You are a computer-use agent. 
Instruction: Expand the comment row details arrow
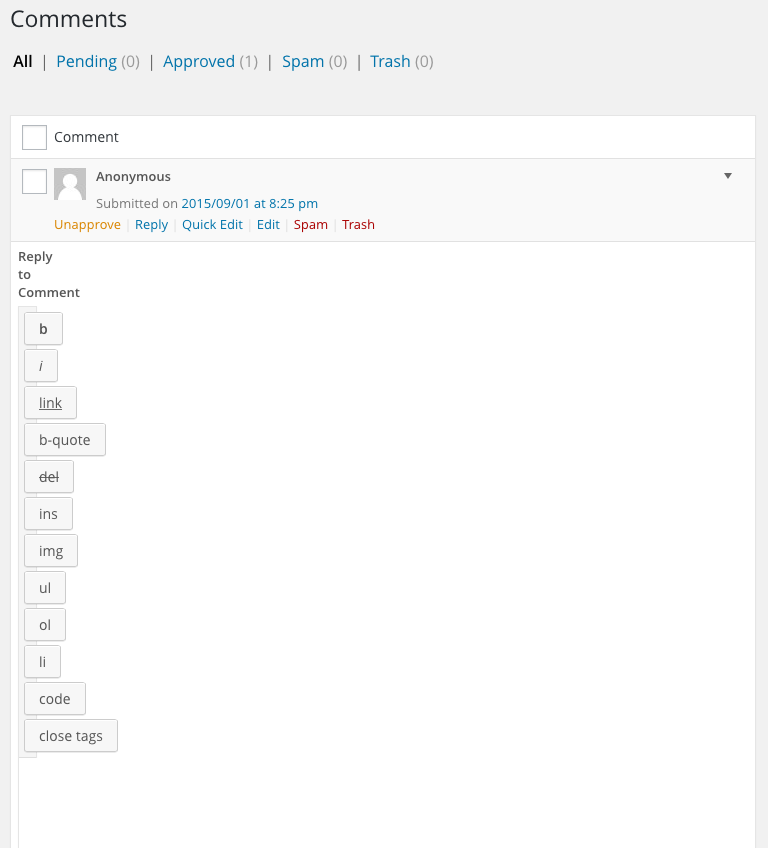[728, 176]
